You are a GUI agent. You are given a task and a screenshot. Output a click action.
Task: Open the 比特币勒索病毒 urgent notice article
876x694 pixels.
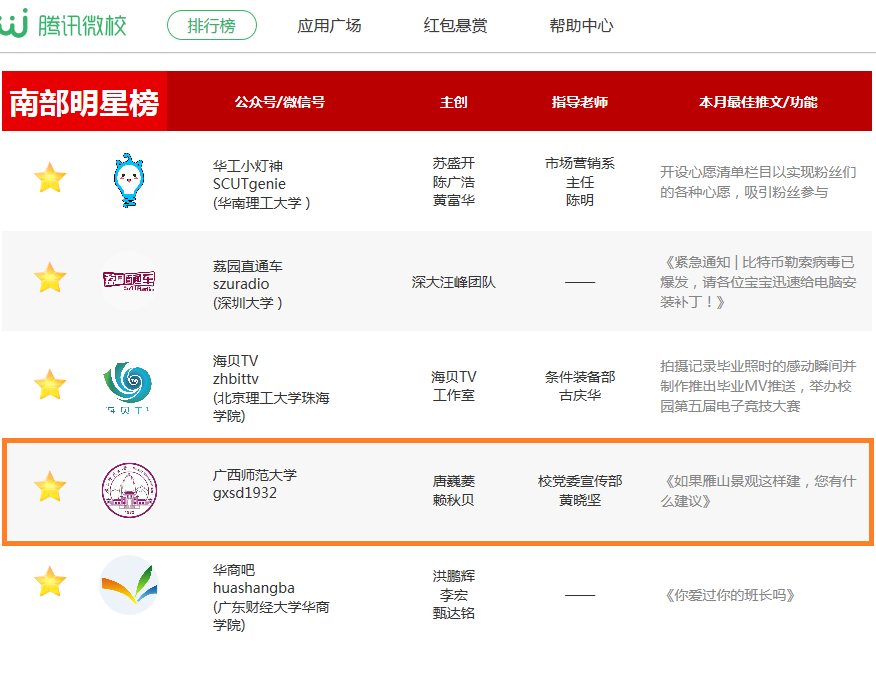tap(759, 281)
